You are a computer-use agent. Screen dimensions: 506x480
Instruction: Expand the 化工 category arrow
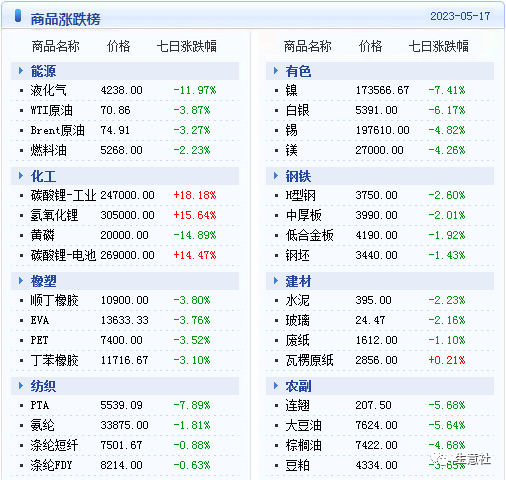[x=21, y=176]
